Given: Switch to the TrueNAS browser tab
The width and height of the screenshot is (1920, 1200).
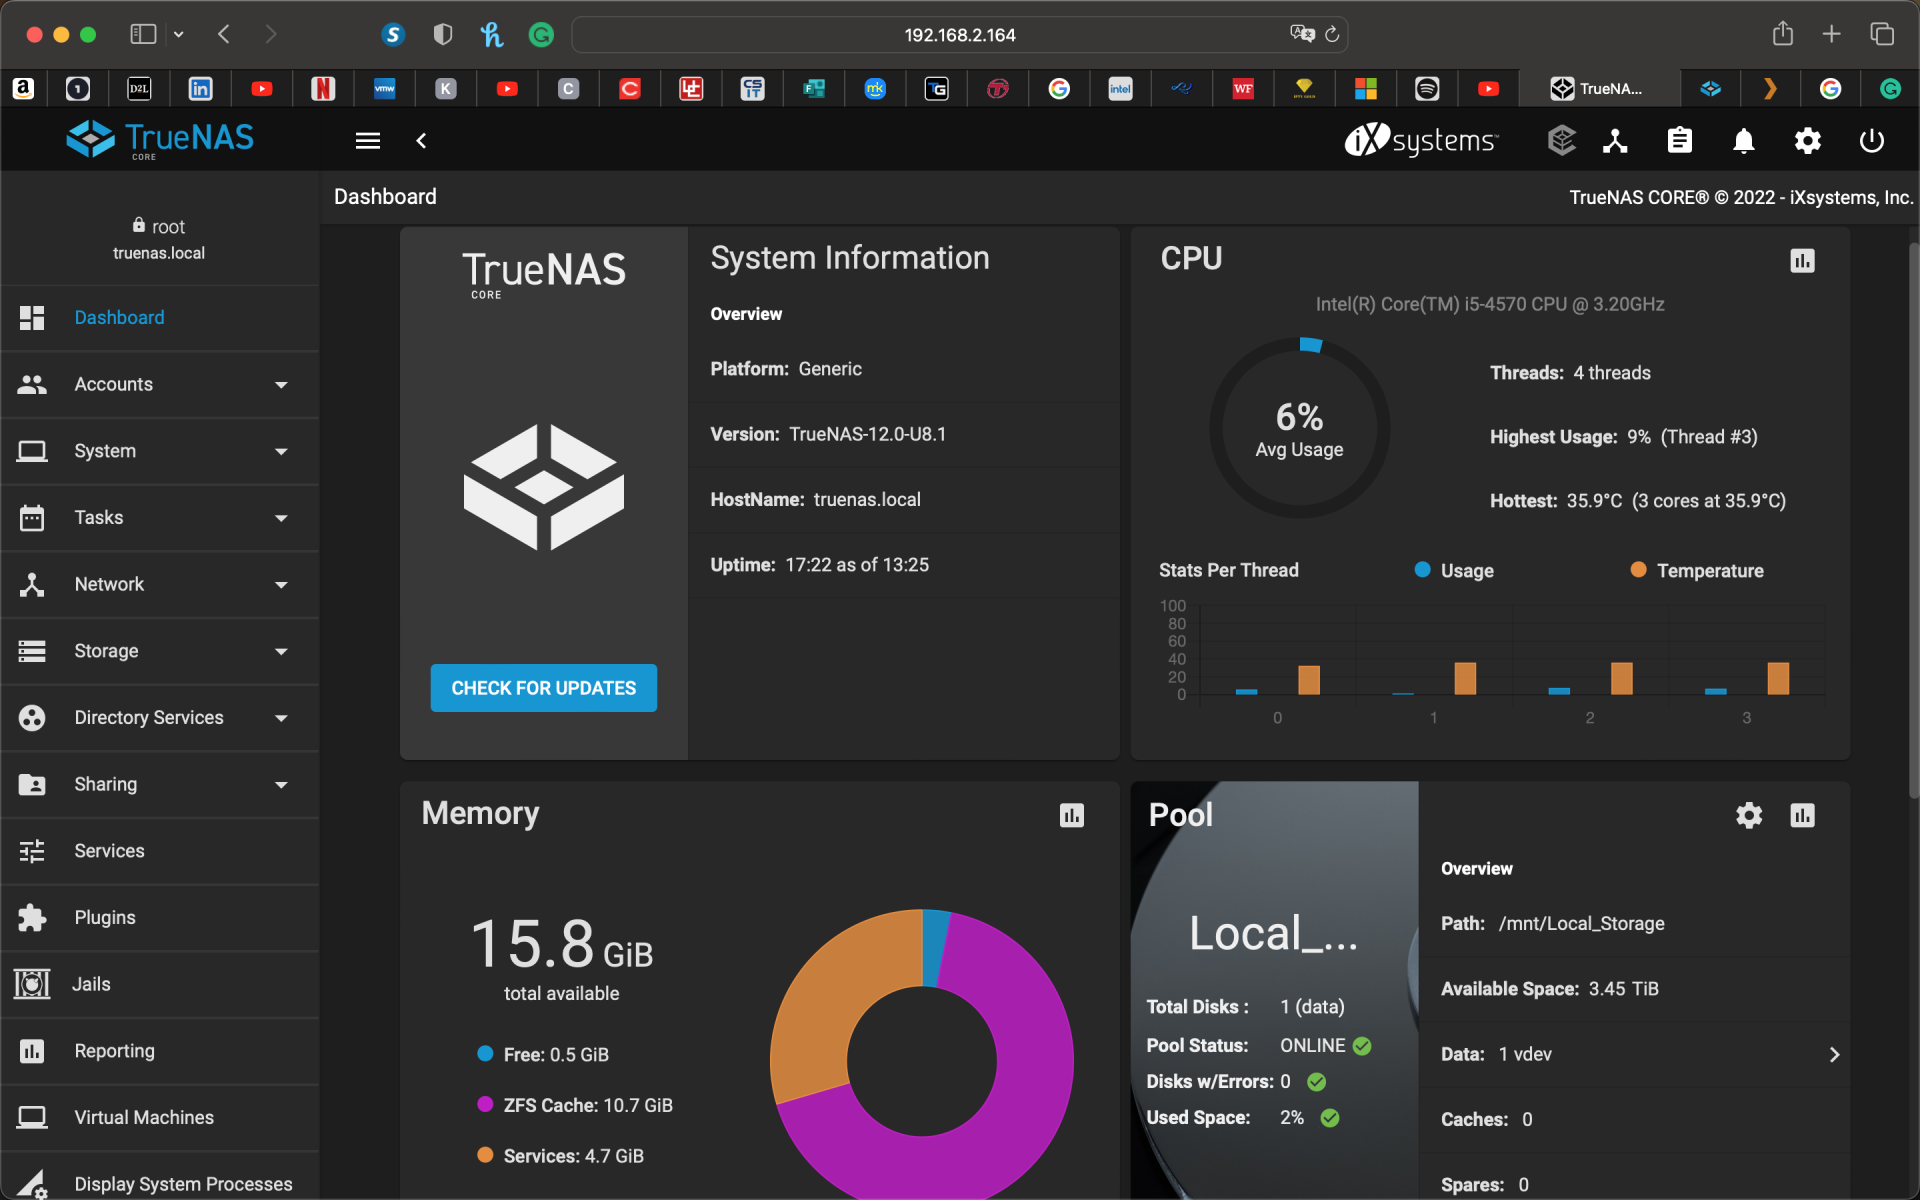Looking at the screenshot, I should [x=1598, y=89].
